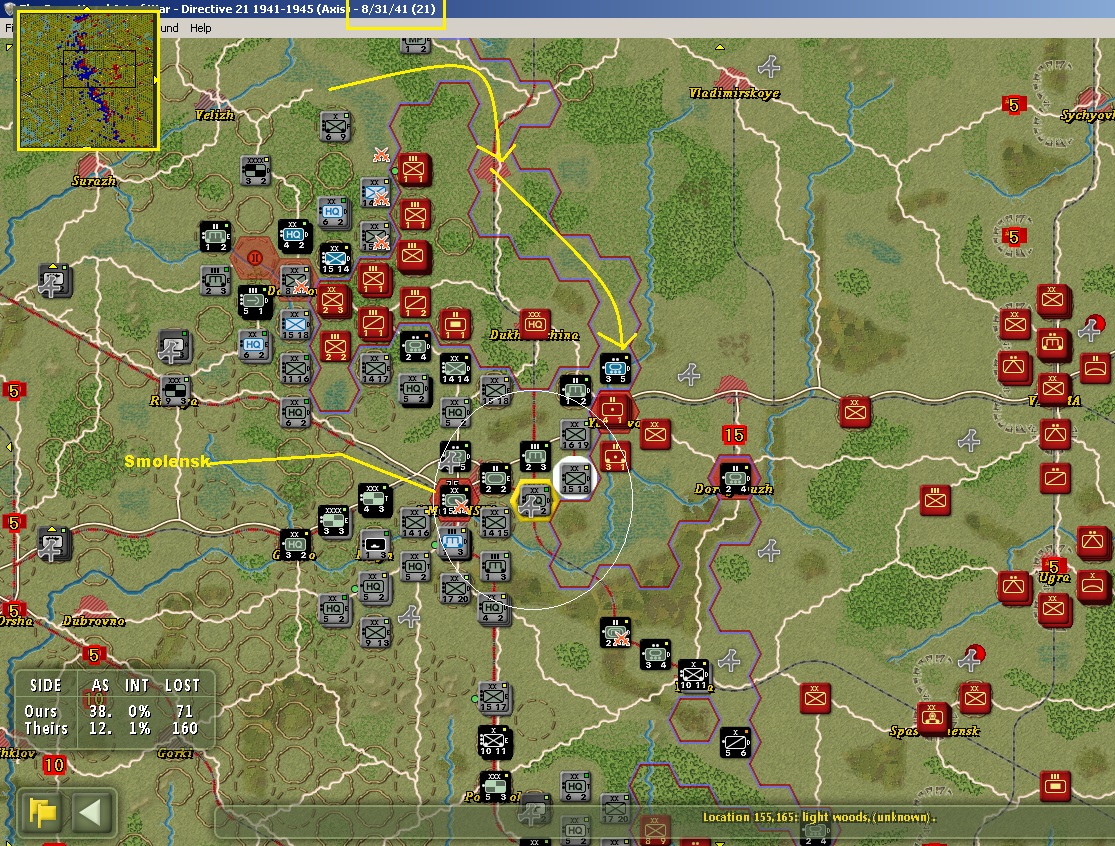Viewport: 1115px width, 846px height.
Task: Click the airfield icon east of the 3-5 unit
Action: (688, 374)
